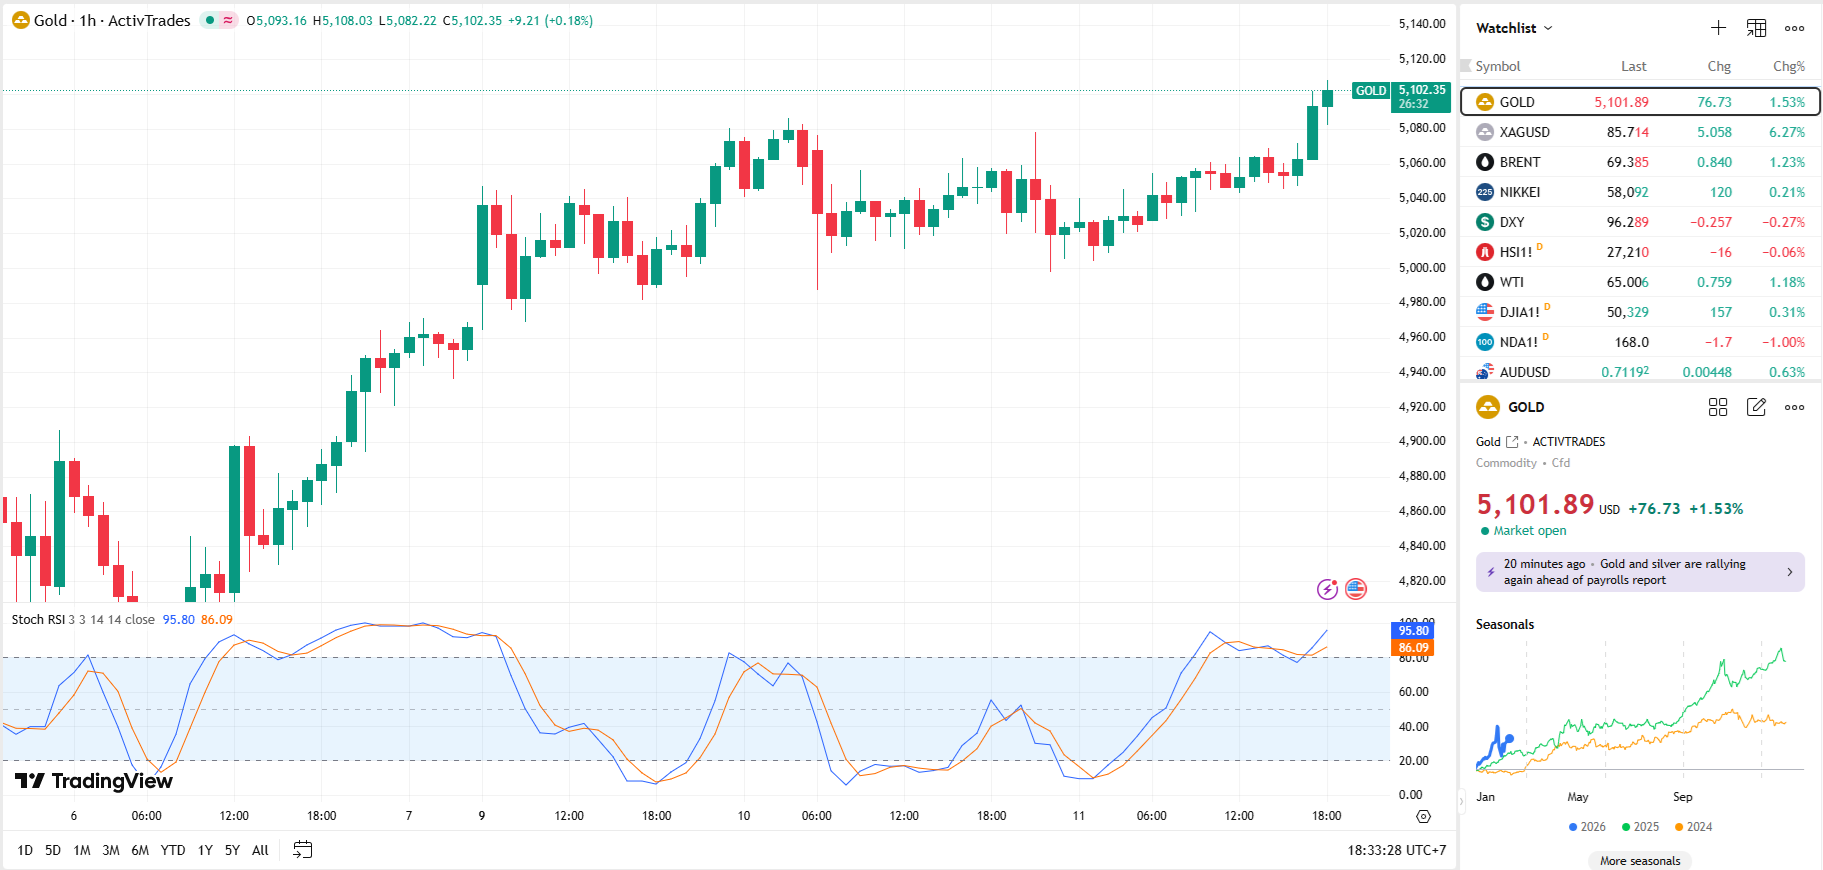Open the Watchlist three-dot more menu
The image size is (1823, 870).
click(1795, 28)
